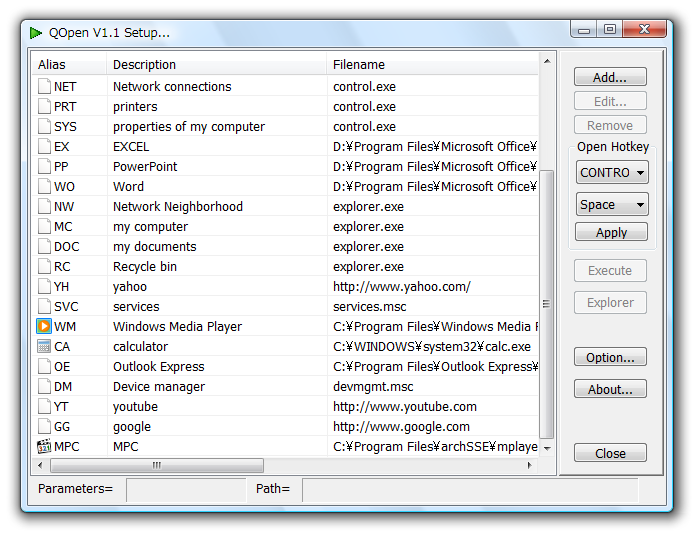Click the file icon next to NET alias
Viewport: 697px width, 534px height.
pyautogui.click(x=44, y=87)
